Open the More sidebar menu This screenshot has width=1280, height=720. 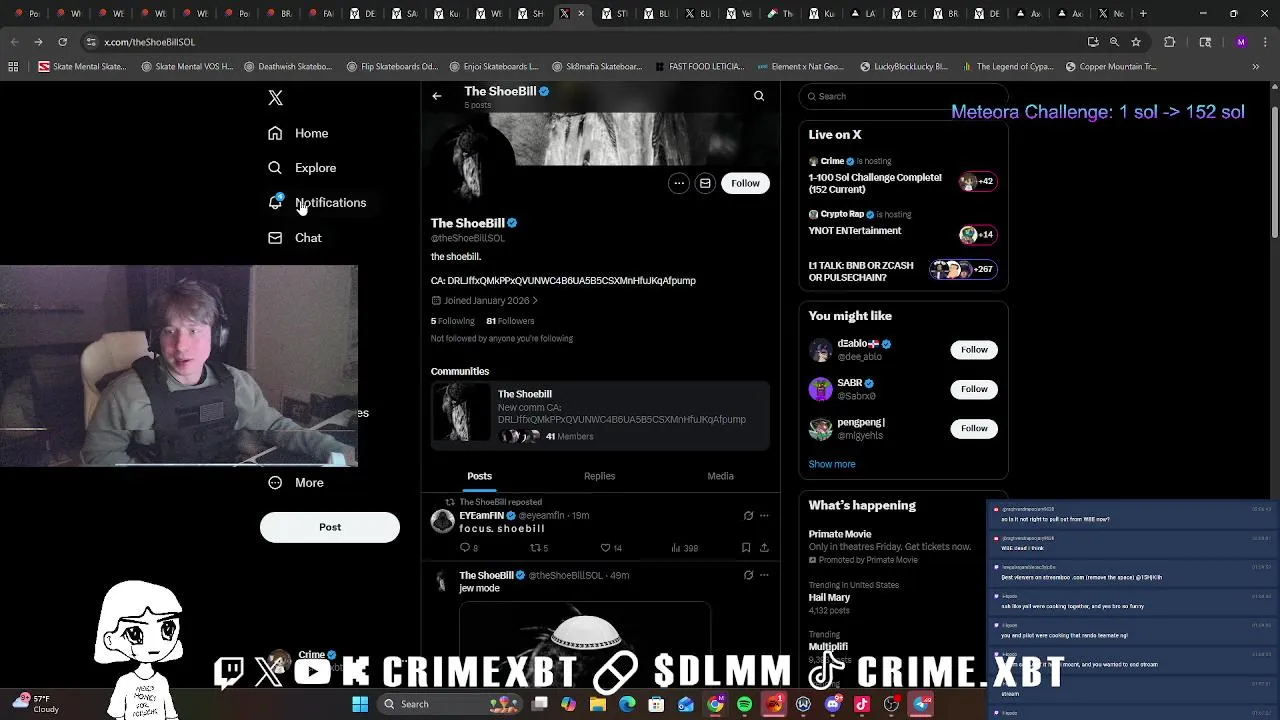point(296,483)
